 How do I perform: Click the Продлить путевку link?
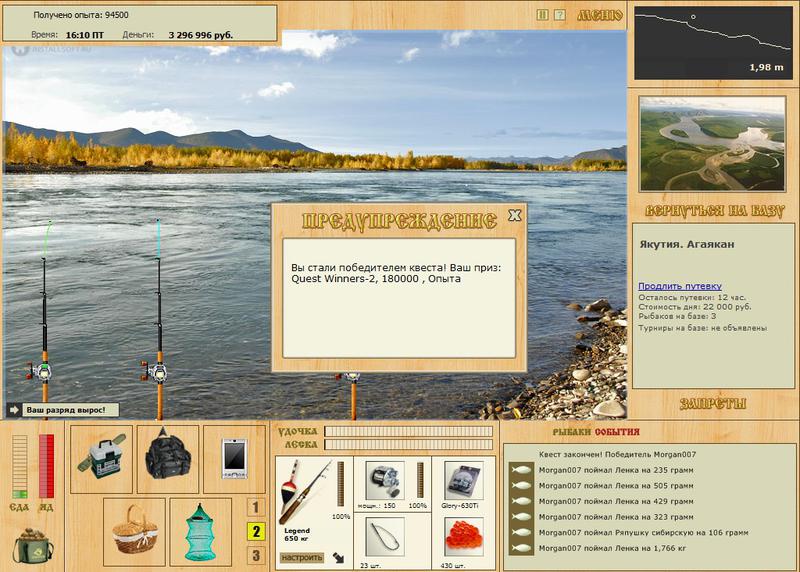tap(680, 286)
